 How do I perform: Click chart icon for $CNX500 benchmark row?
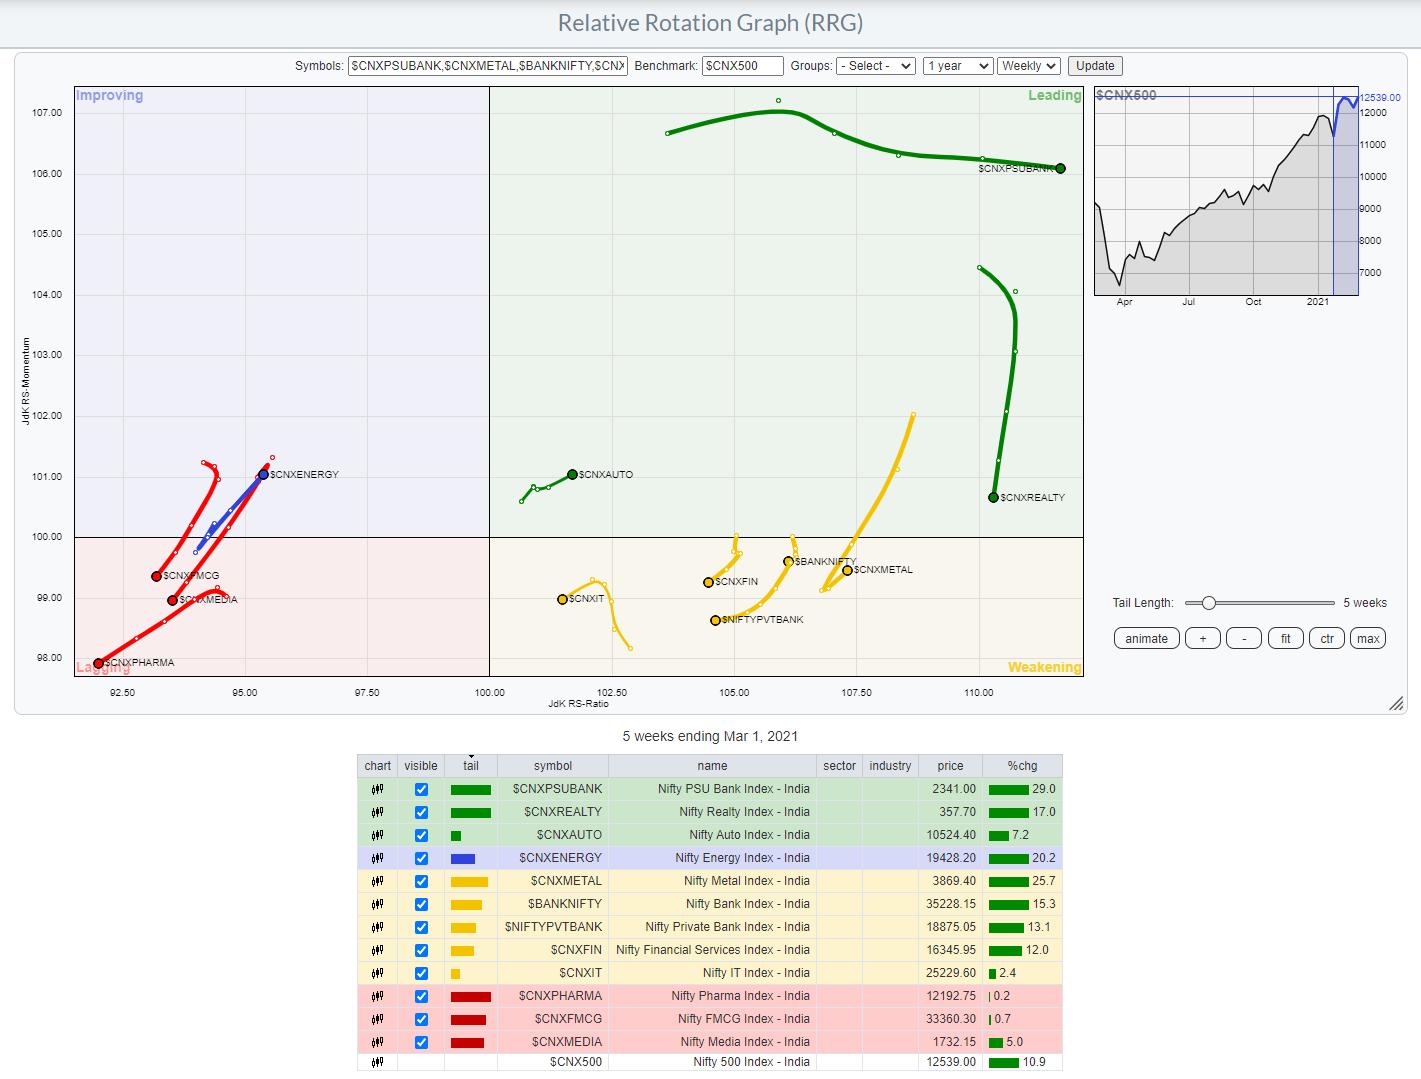[x=377, y=1062]
